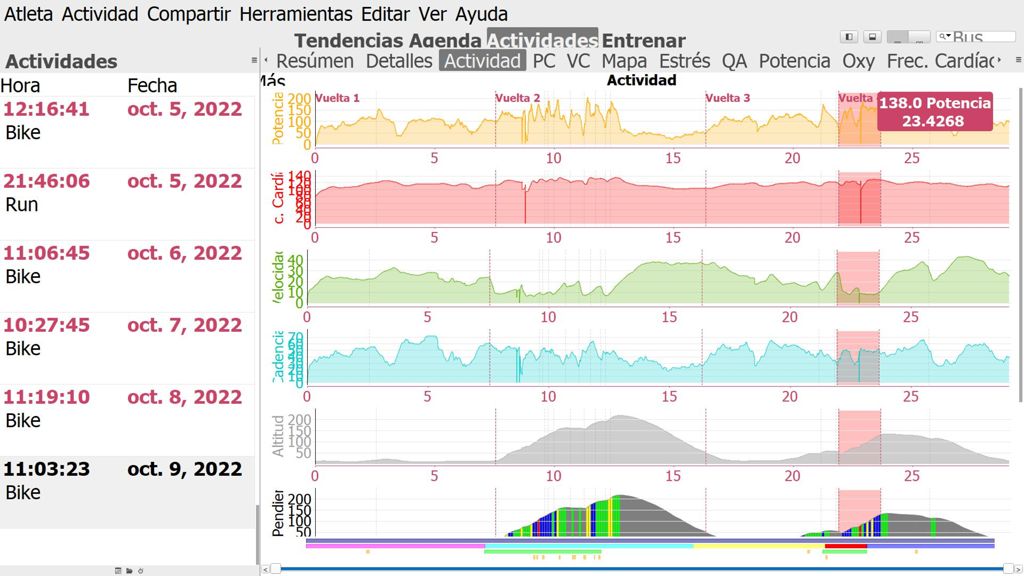The height and width of the screenshot is (576, 1024).
Task: Sort activities by the Fecha column header
Action: 152,86
